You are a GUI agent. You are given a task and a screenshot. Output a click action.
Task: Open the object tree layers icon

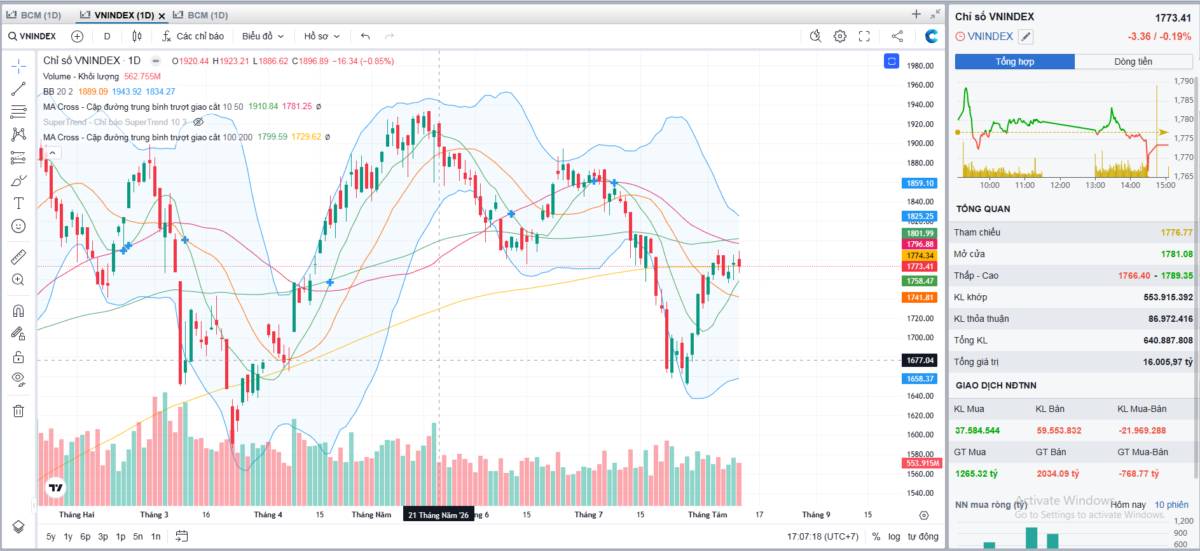(18, 526)
